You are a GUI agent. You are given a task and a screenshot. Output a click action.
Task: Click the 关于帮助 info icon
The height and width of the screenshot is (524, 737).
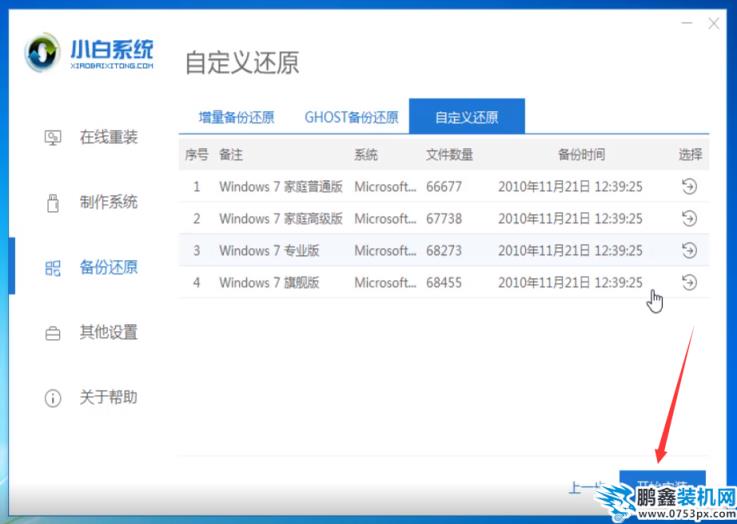pyautogui.click(x=53, y=398)
